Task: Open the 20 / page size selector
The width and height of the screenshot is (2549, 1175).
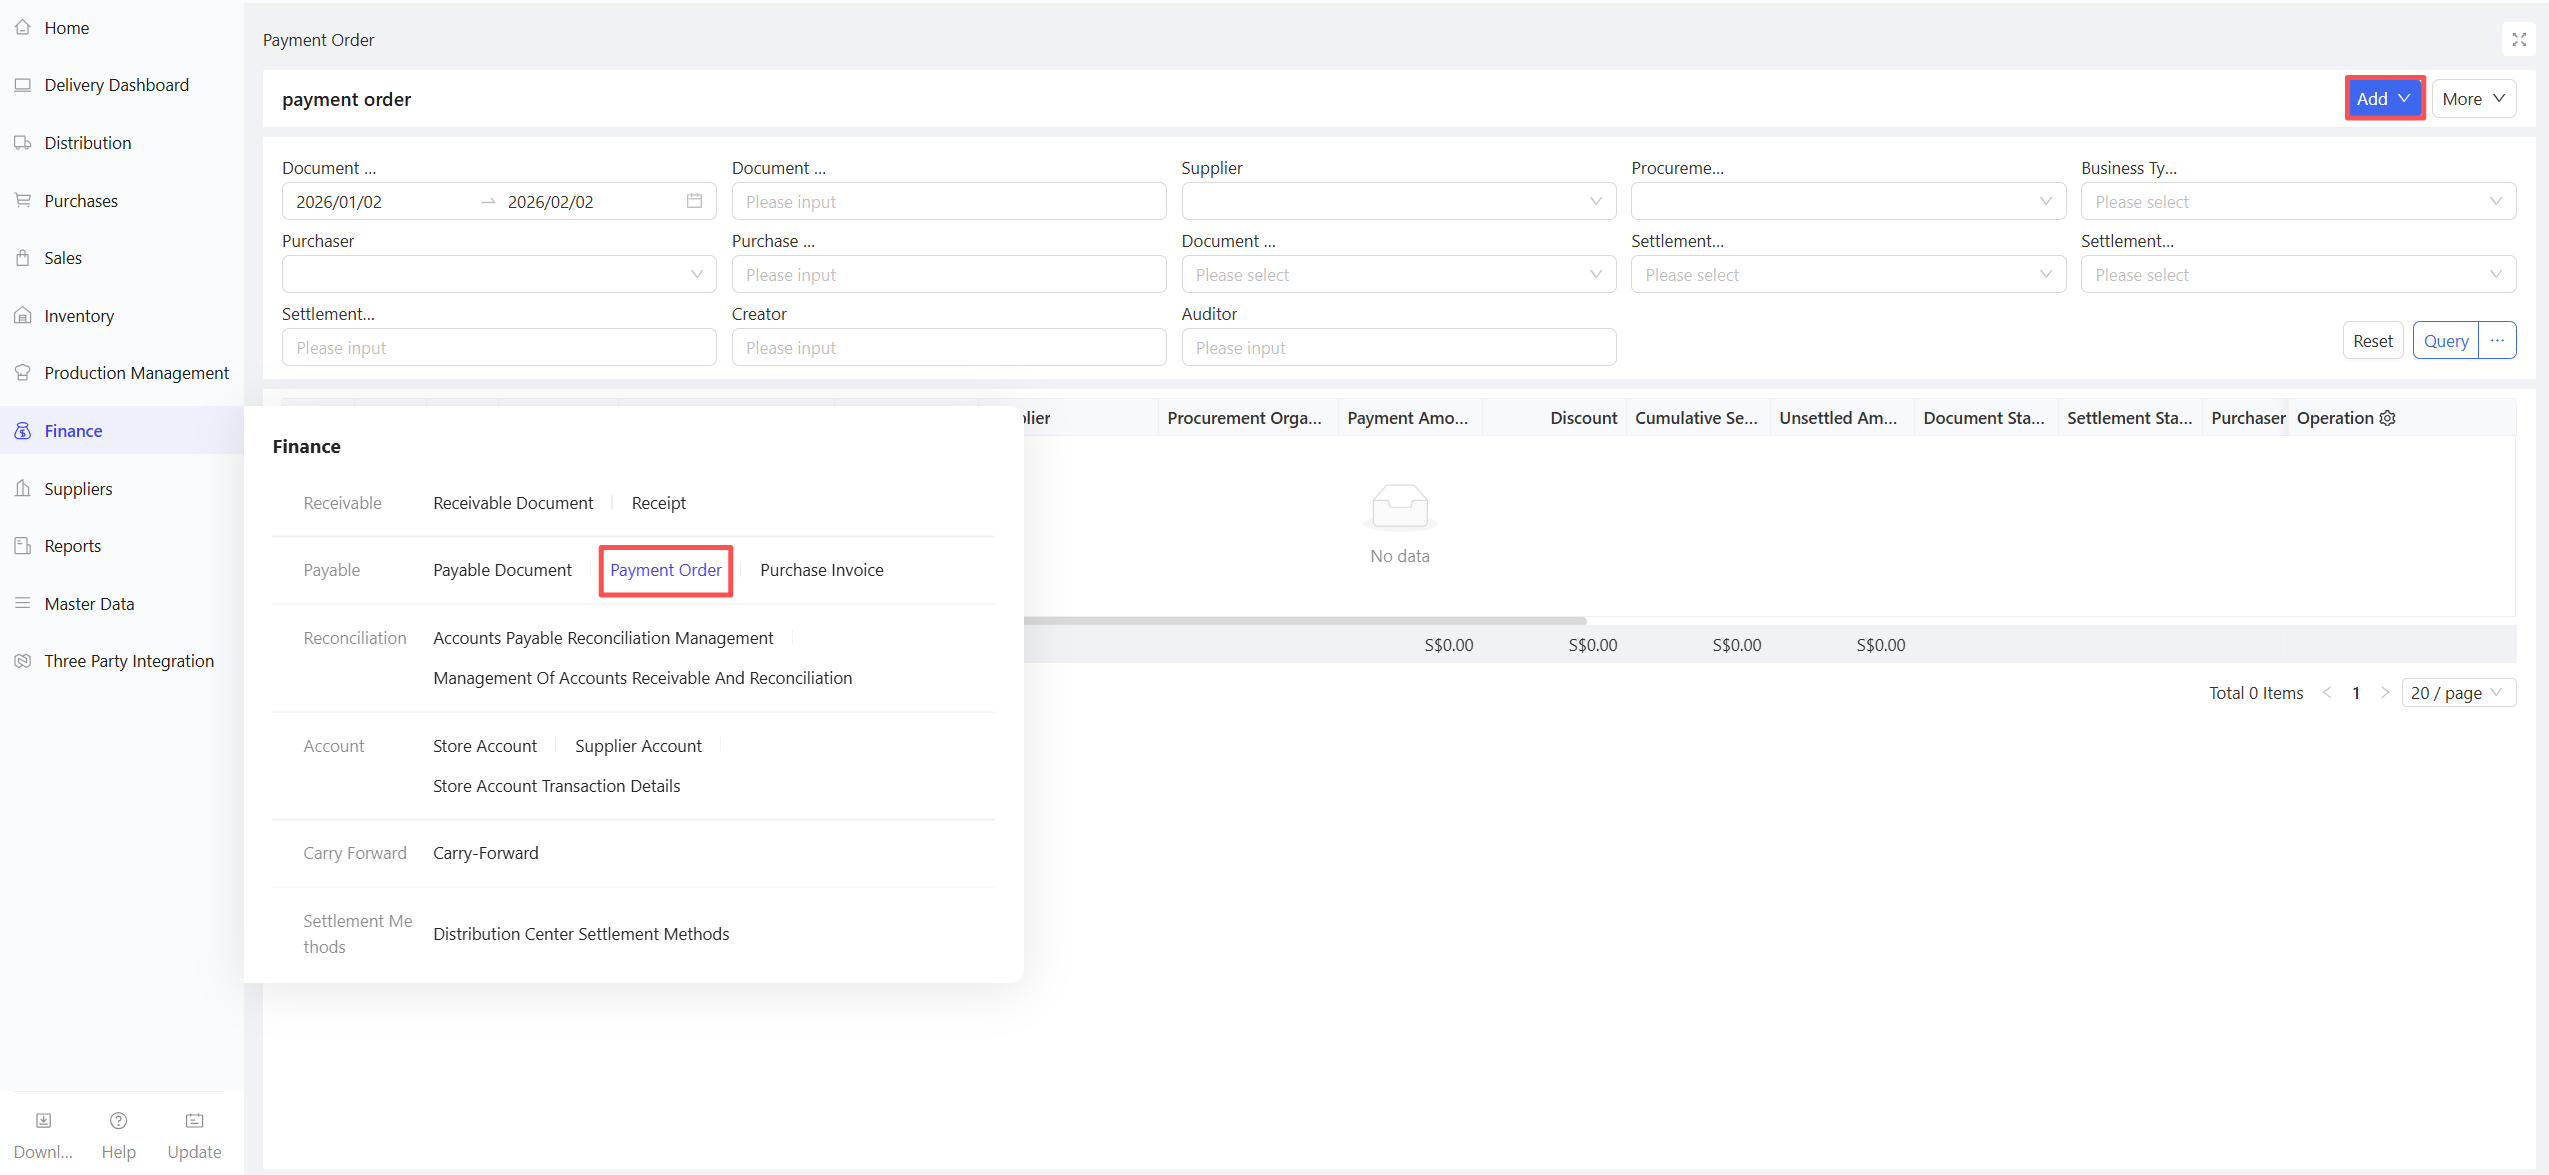Action: coord(2458,693)
